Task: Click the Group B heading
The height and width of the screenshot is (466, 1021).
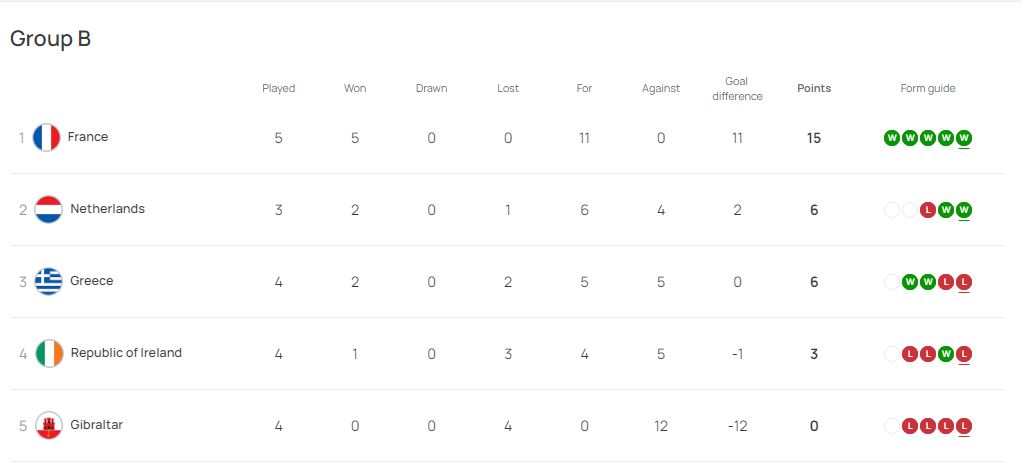Action: [50, 39]
